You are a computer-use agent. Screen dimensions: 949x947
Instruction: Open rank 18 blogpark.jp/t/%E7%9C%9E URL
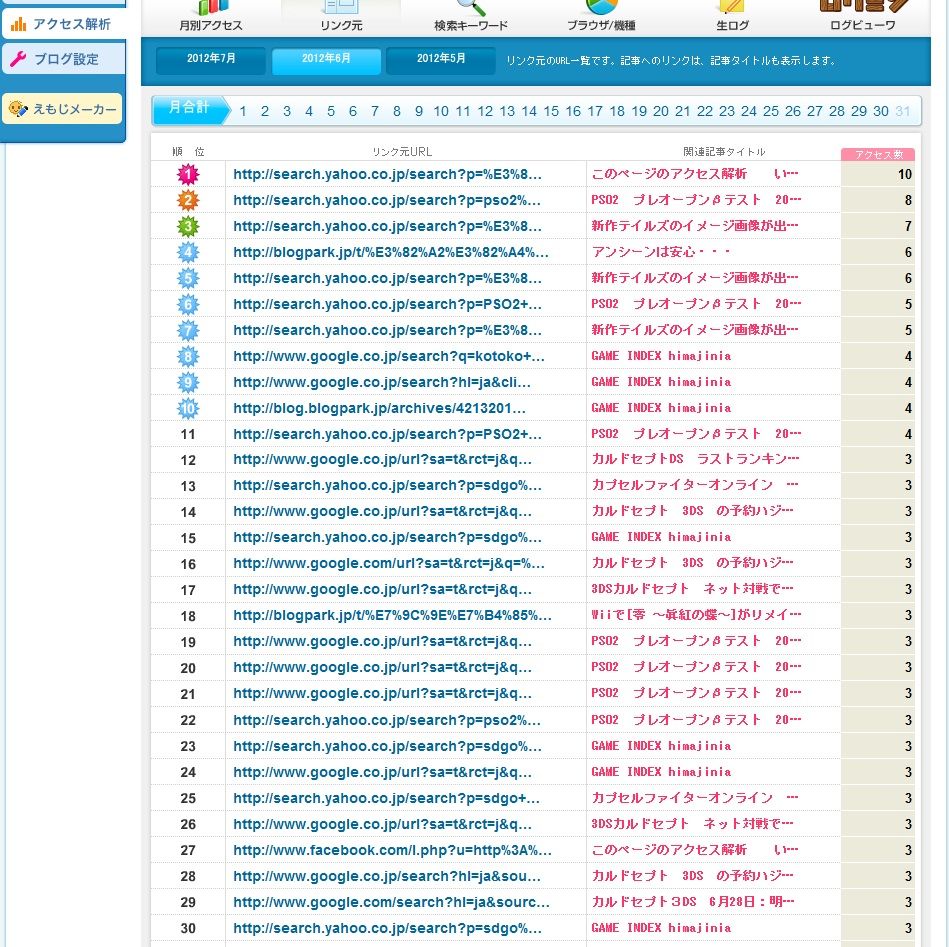(x=392, y=616)
